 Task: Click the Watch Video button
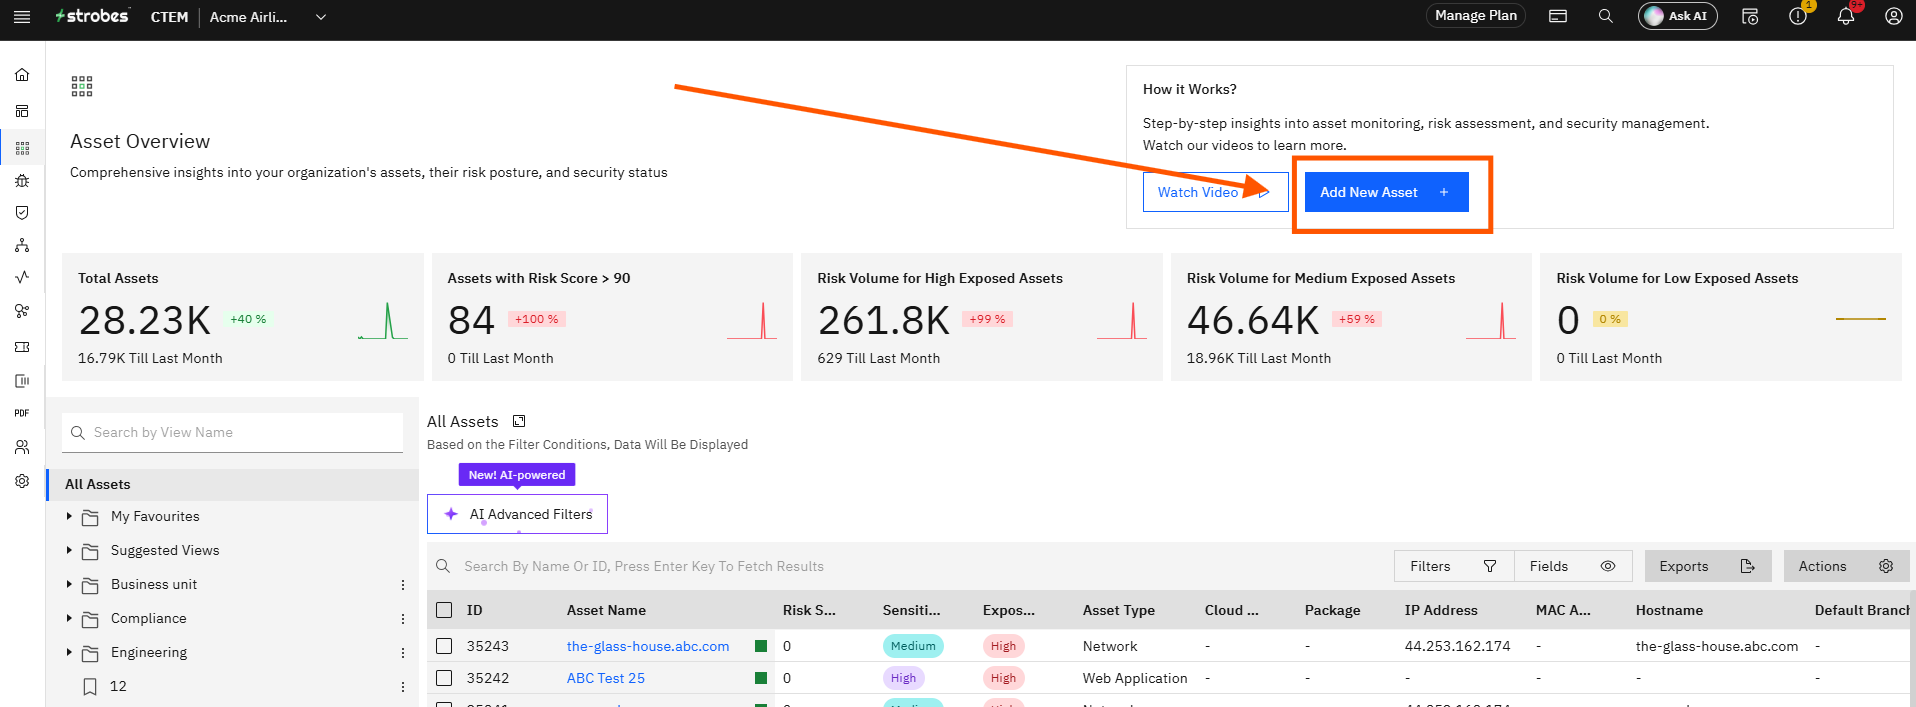point(1215,192)
